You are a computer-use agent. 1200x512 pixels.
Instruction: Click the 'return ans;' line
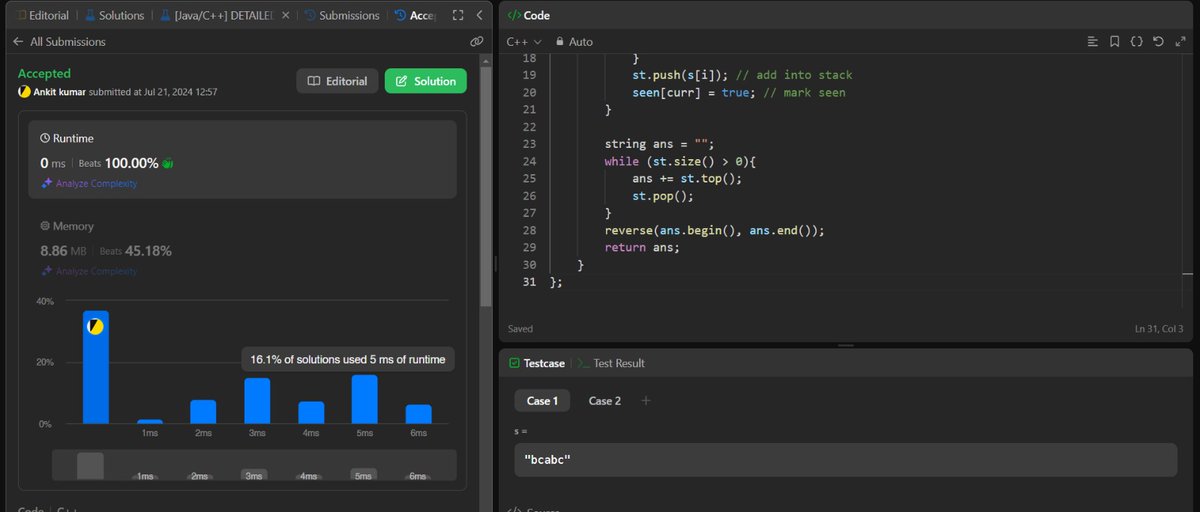pyautogui.click(x=641, y=247)
